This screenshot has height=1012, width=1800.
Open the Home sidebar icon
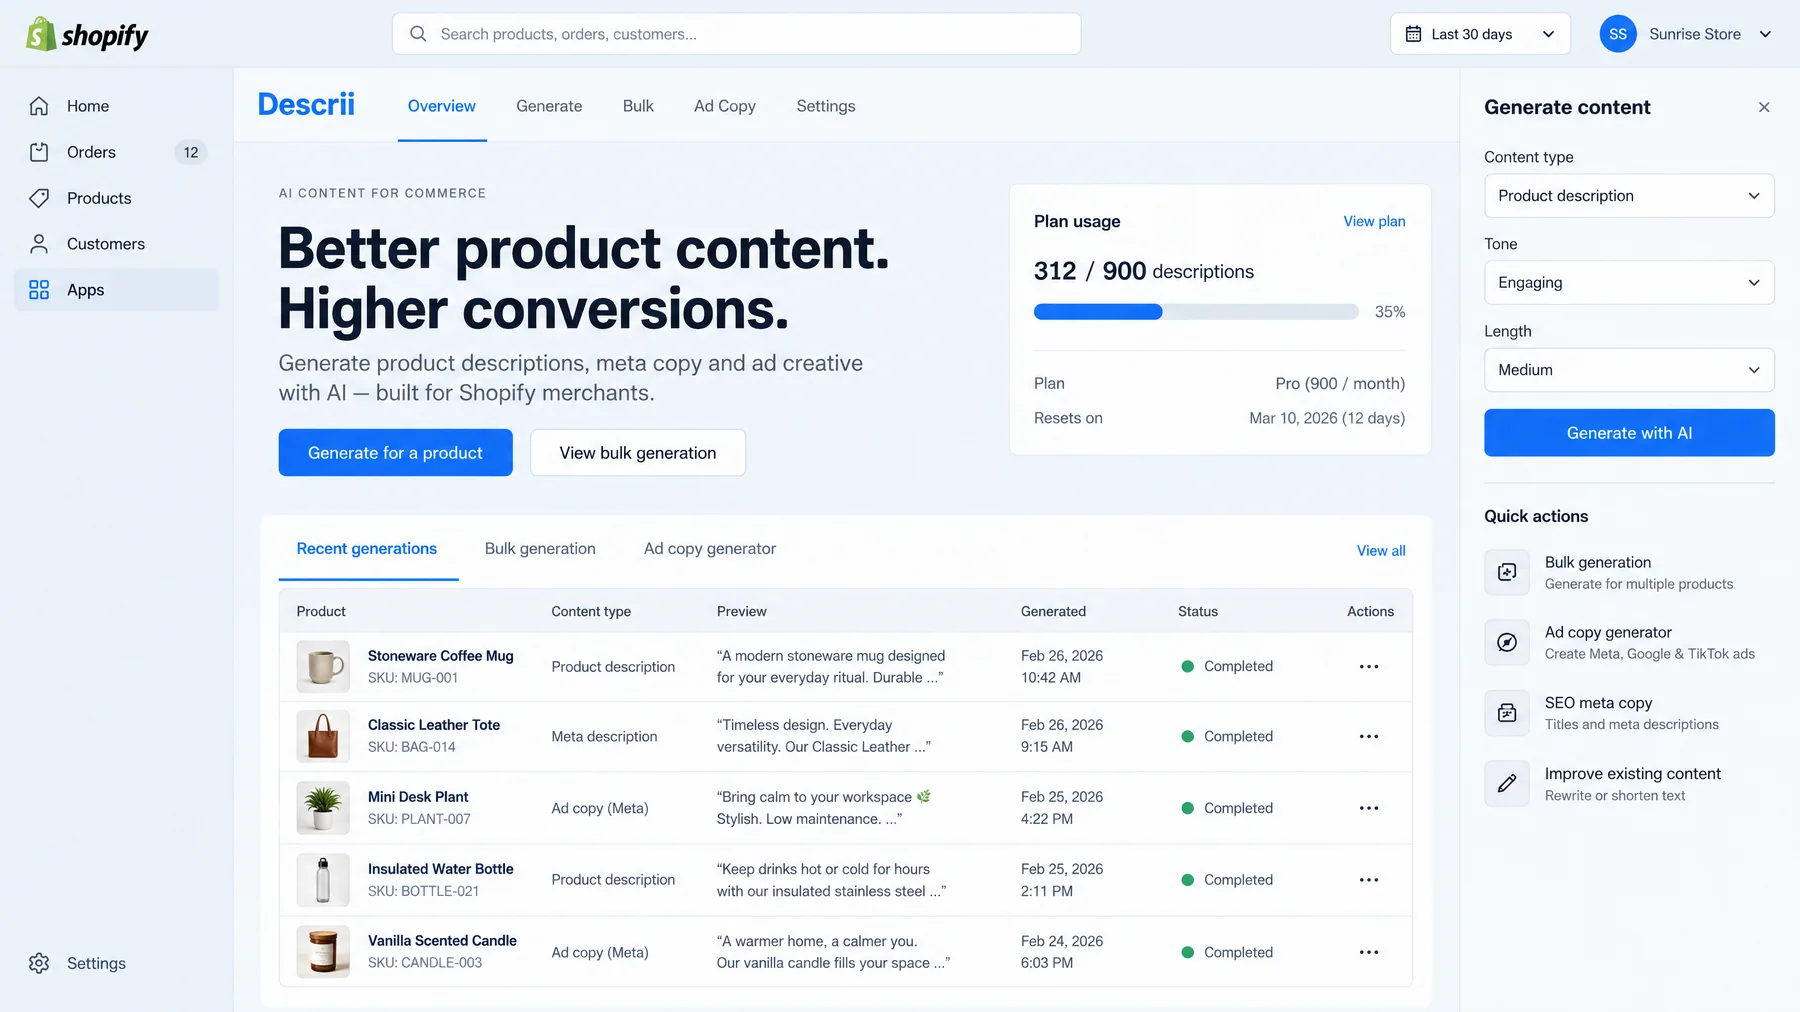pos(39,106)
